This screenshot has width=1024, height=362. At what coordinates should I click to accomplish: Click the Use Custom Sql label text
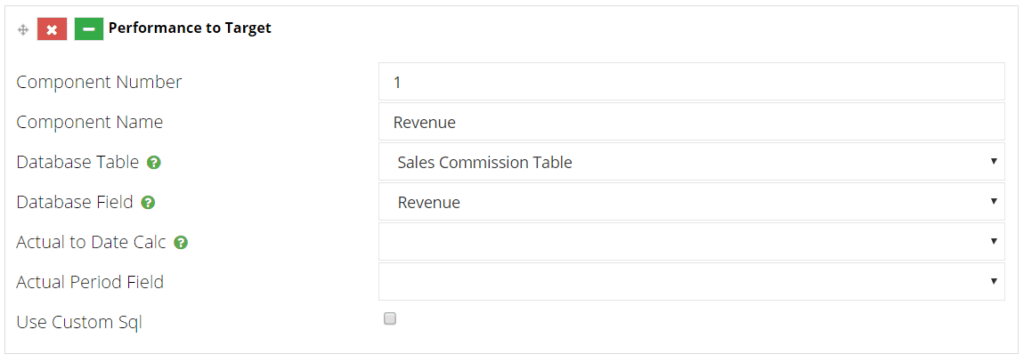tap(79, 323)
